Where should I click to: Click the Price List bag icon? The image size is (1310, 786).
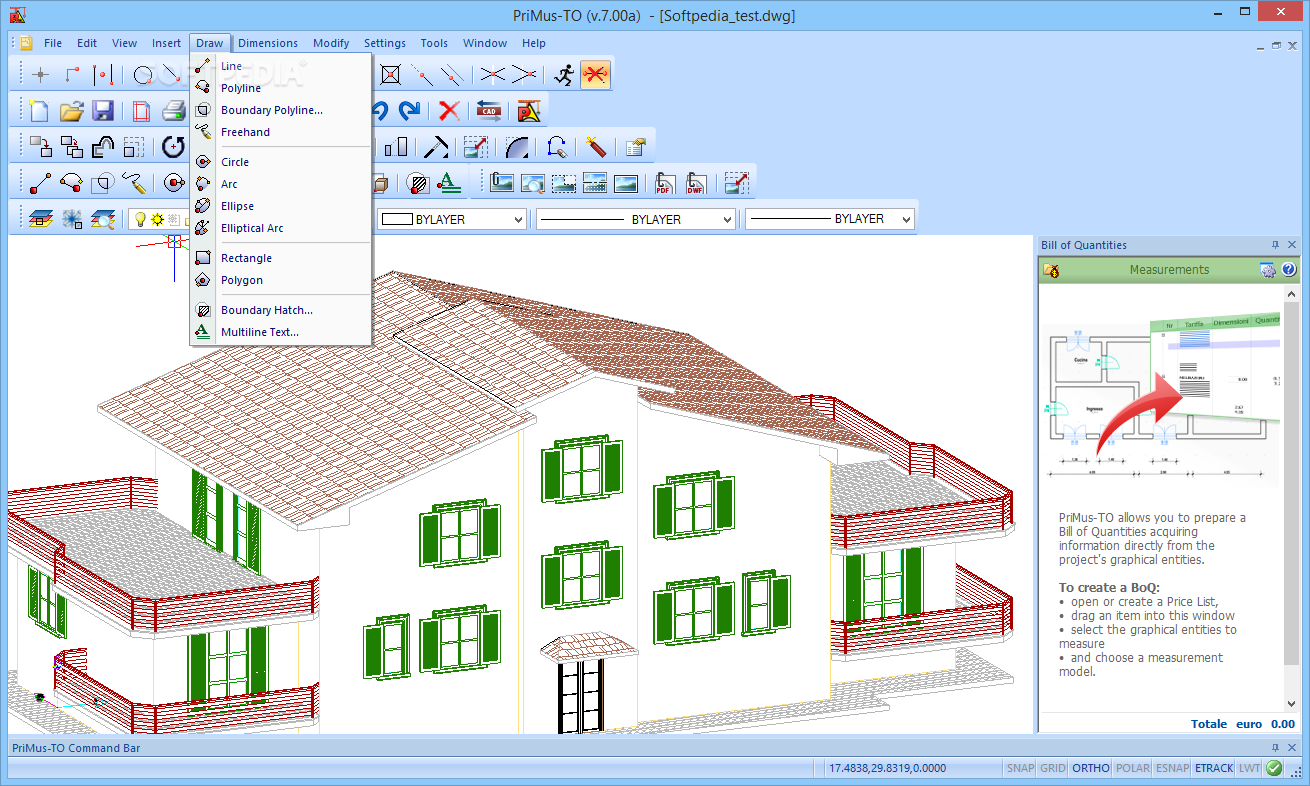point(1051,270)
